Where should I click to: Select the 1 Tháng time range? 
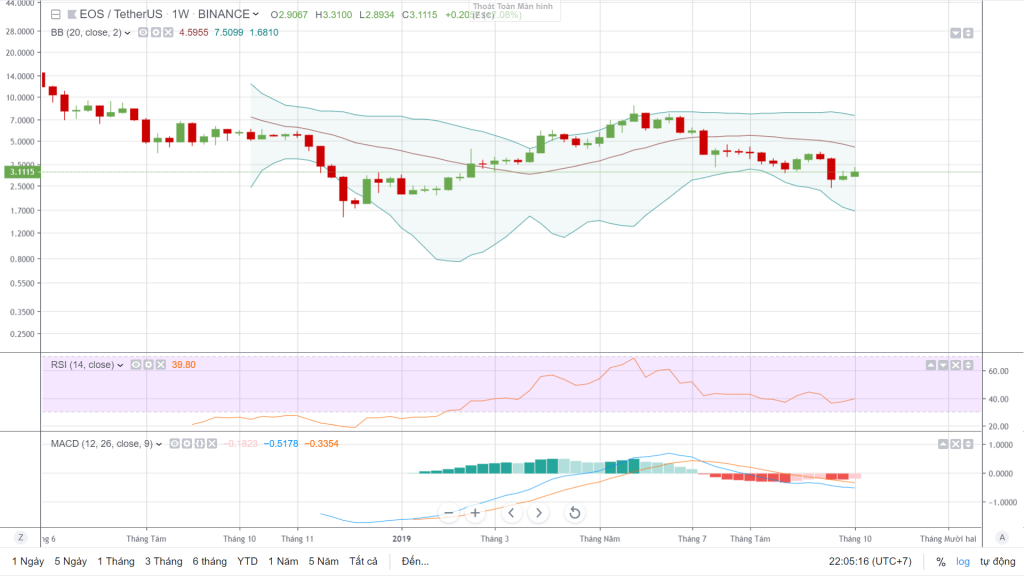(x=115, y=561)
